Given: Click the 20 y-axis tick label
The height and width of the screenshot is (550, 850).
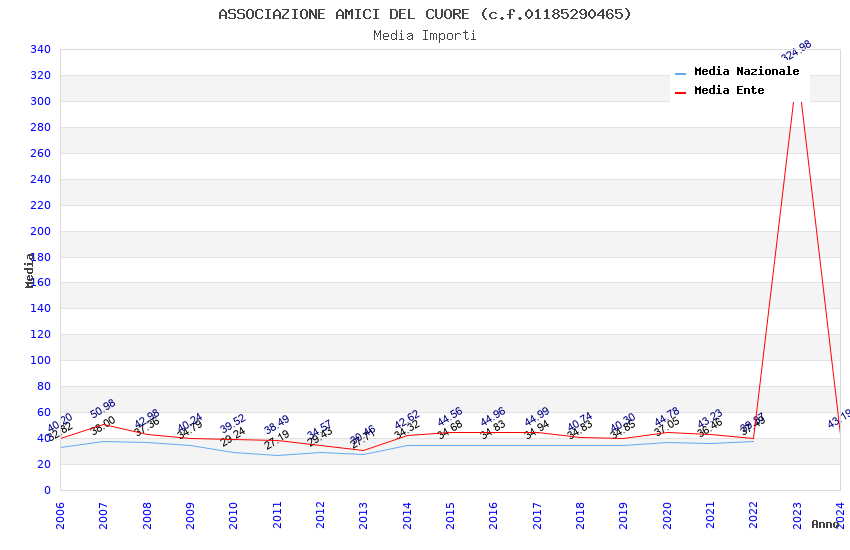Looking at the screenshot, I should click(x=44, y=464).
